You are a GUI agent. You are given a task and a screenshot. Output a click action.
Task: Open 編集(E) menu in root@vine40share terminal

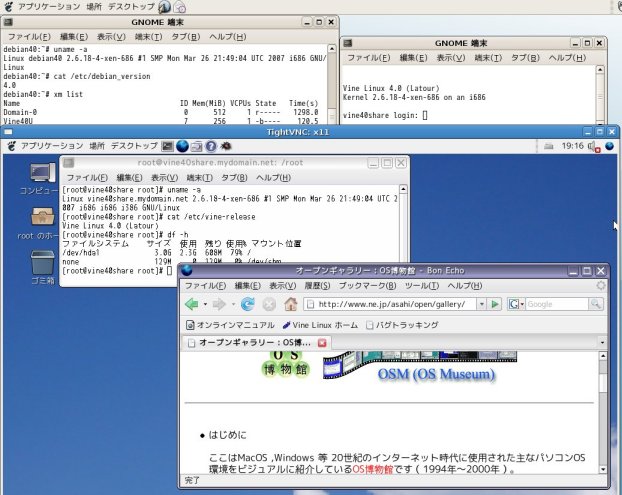pyautogui.click(x=129, y=178)
